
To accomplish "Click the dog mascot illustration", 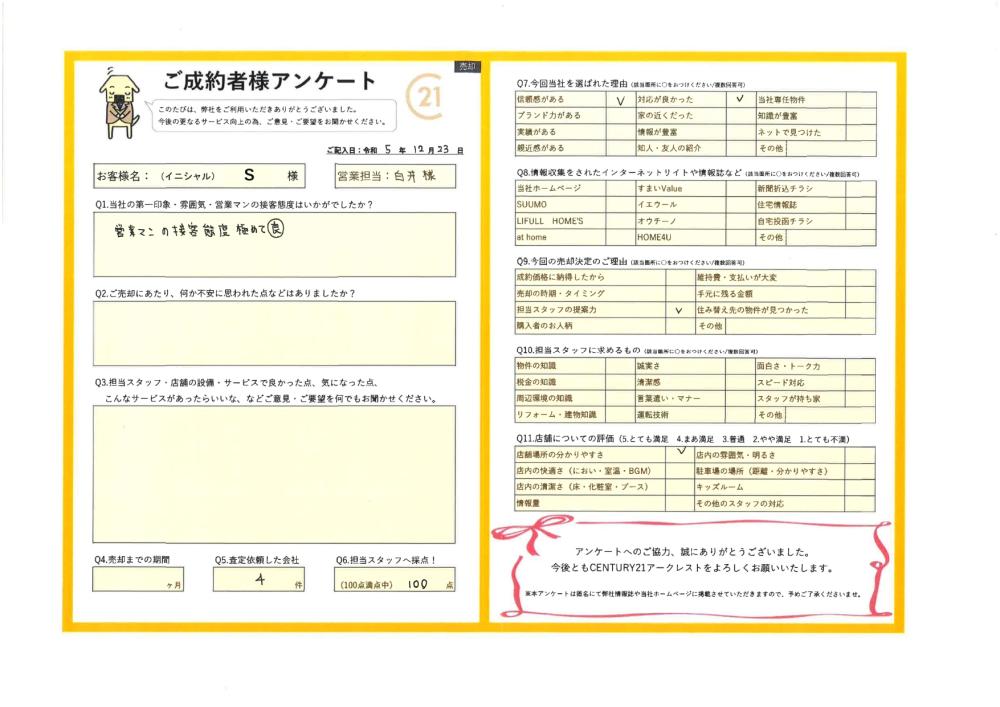I will [118, 102].
